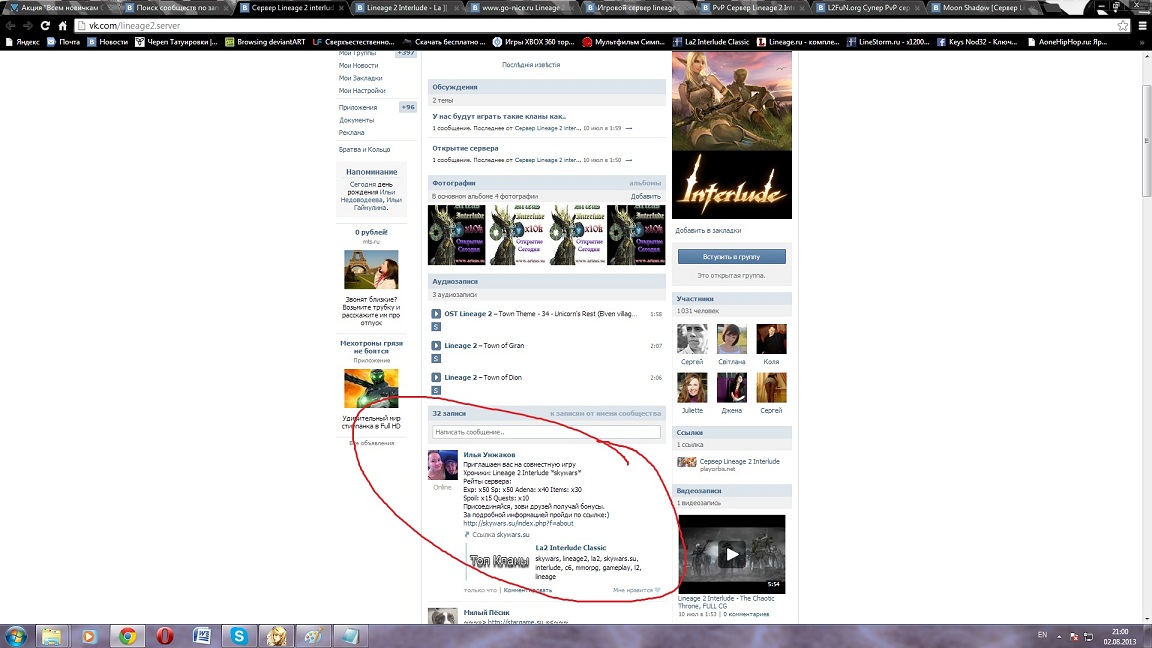Open Browsing deviantART bookmark
The width and height of the screenshot is (1152, 648).
point(265,42)
